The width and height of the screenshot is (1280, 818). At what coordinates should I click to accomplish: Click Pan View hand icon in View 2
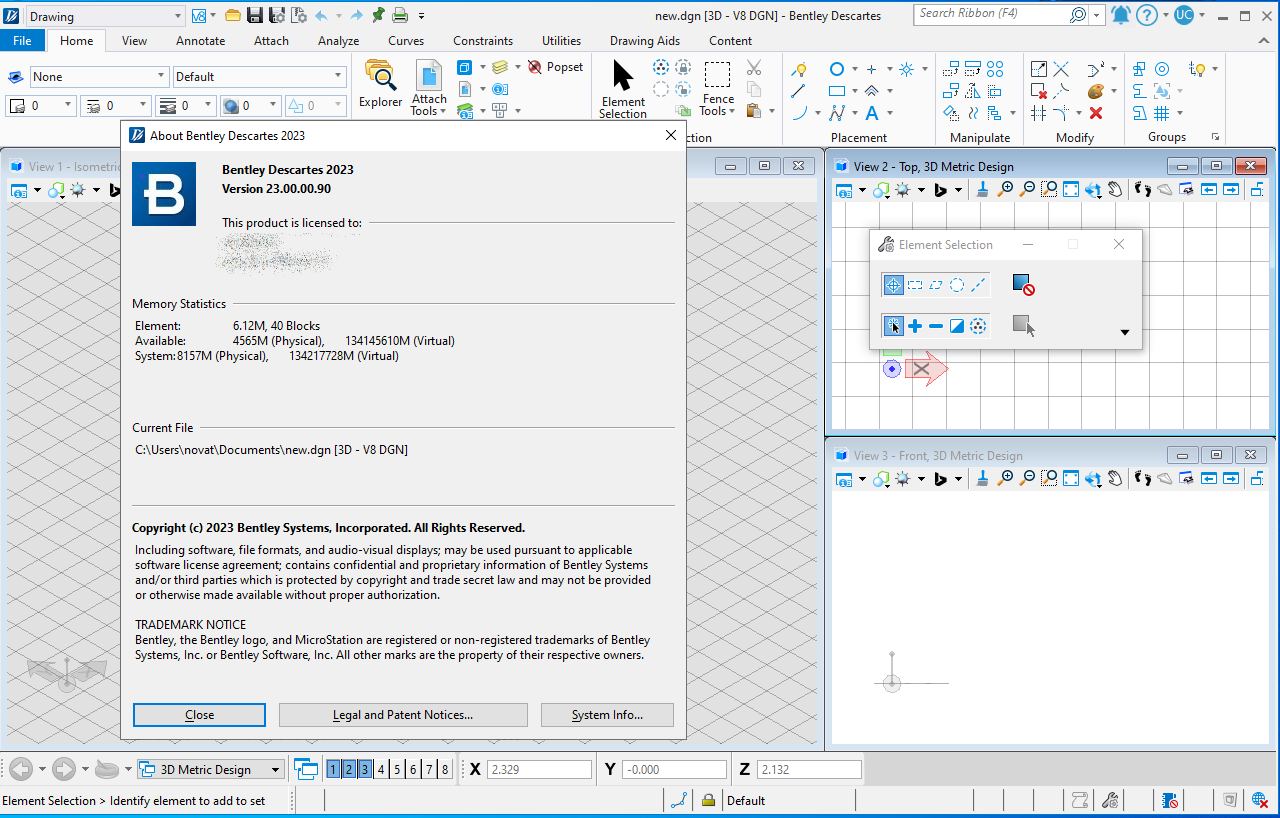tap(1114, 189)
